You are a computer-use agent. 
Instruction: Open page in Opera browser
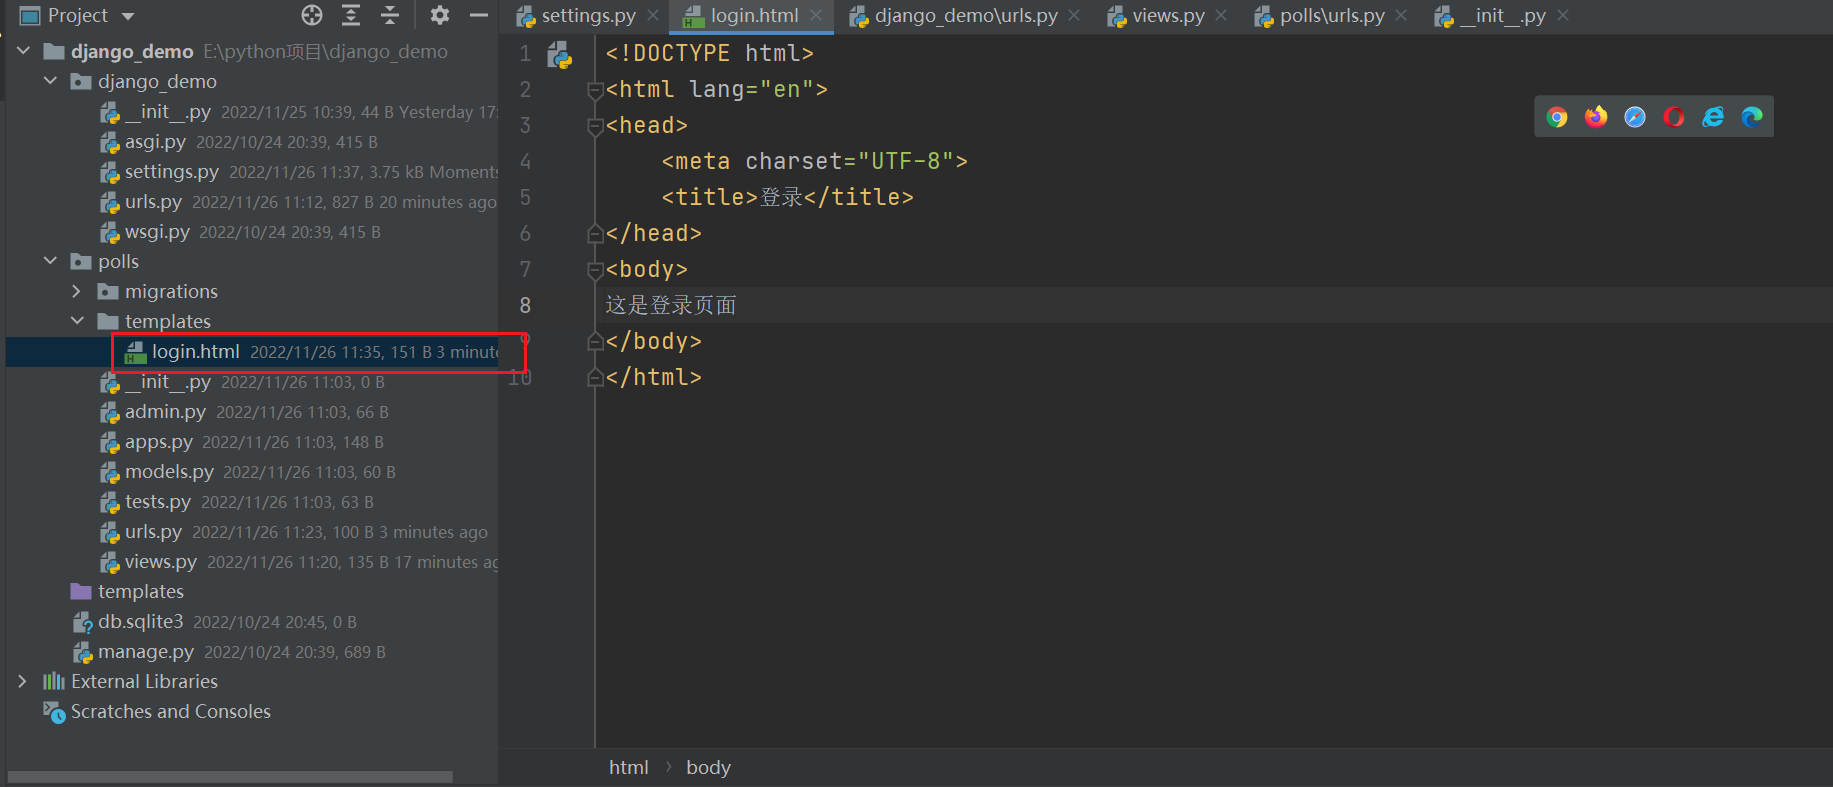1674,117
